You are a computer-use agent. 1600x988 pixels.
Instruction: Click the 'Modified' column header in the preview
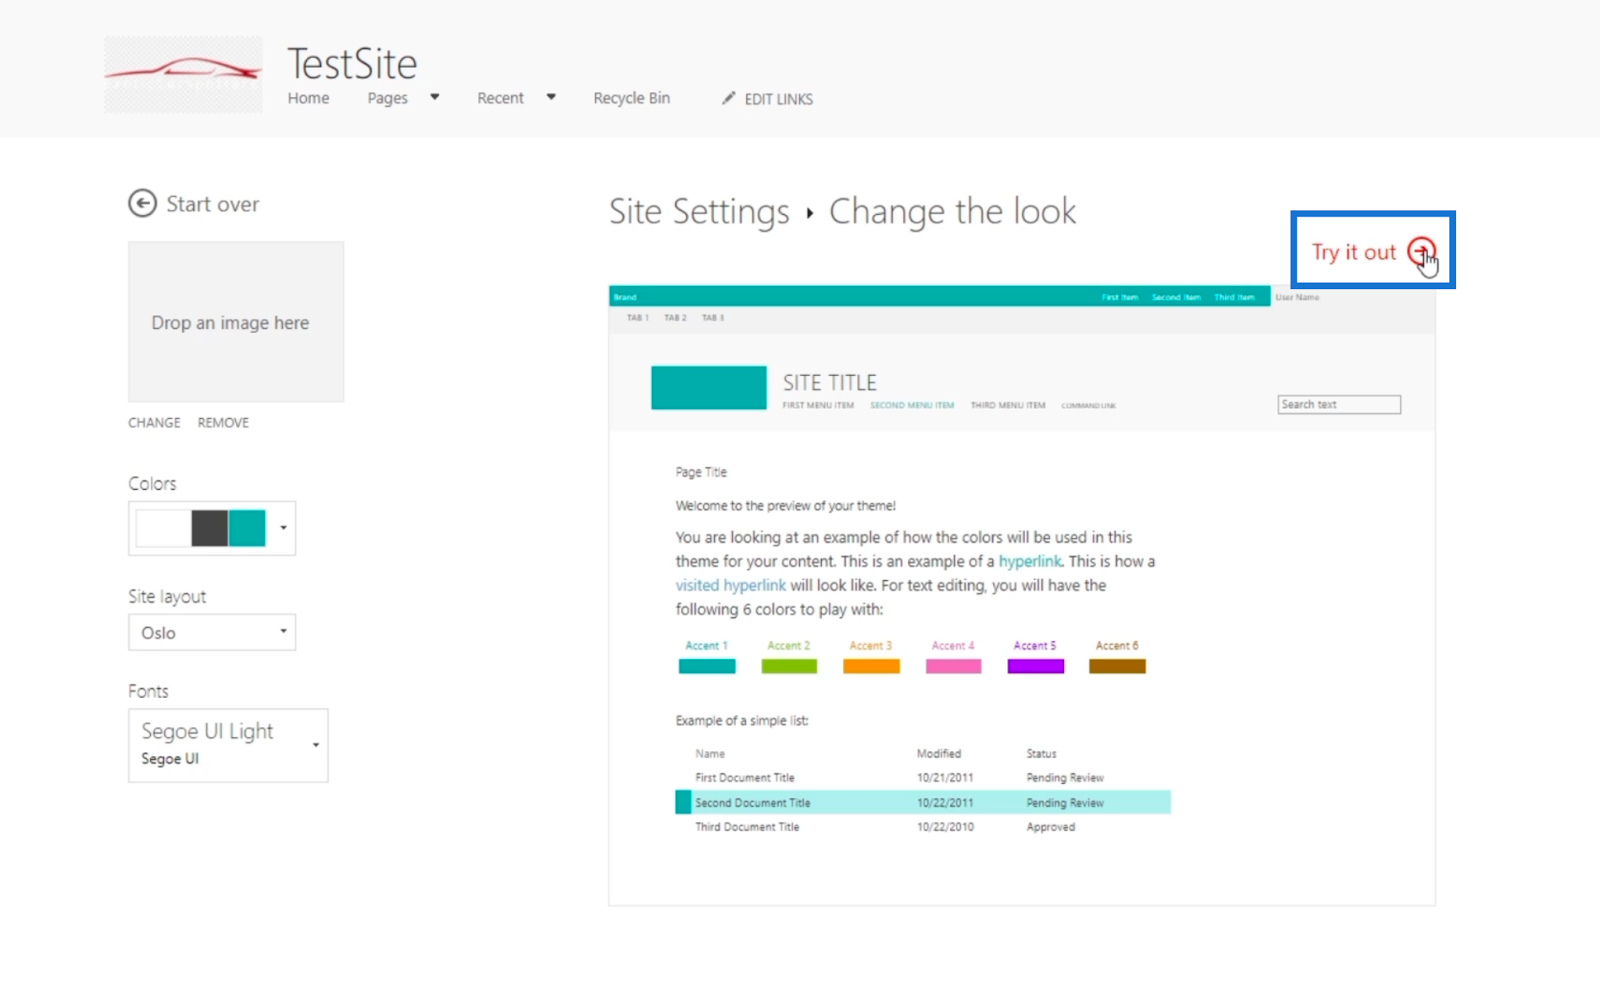939,754
